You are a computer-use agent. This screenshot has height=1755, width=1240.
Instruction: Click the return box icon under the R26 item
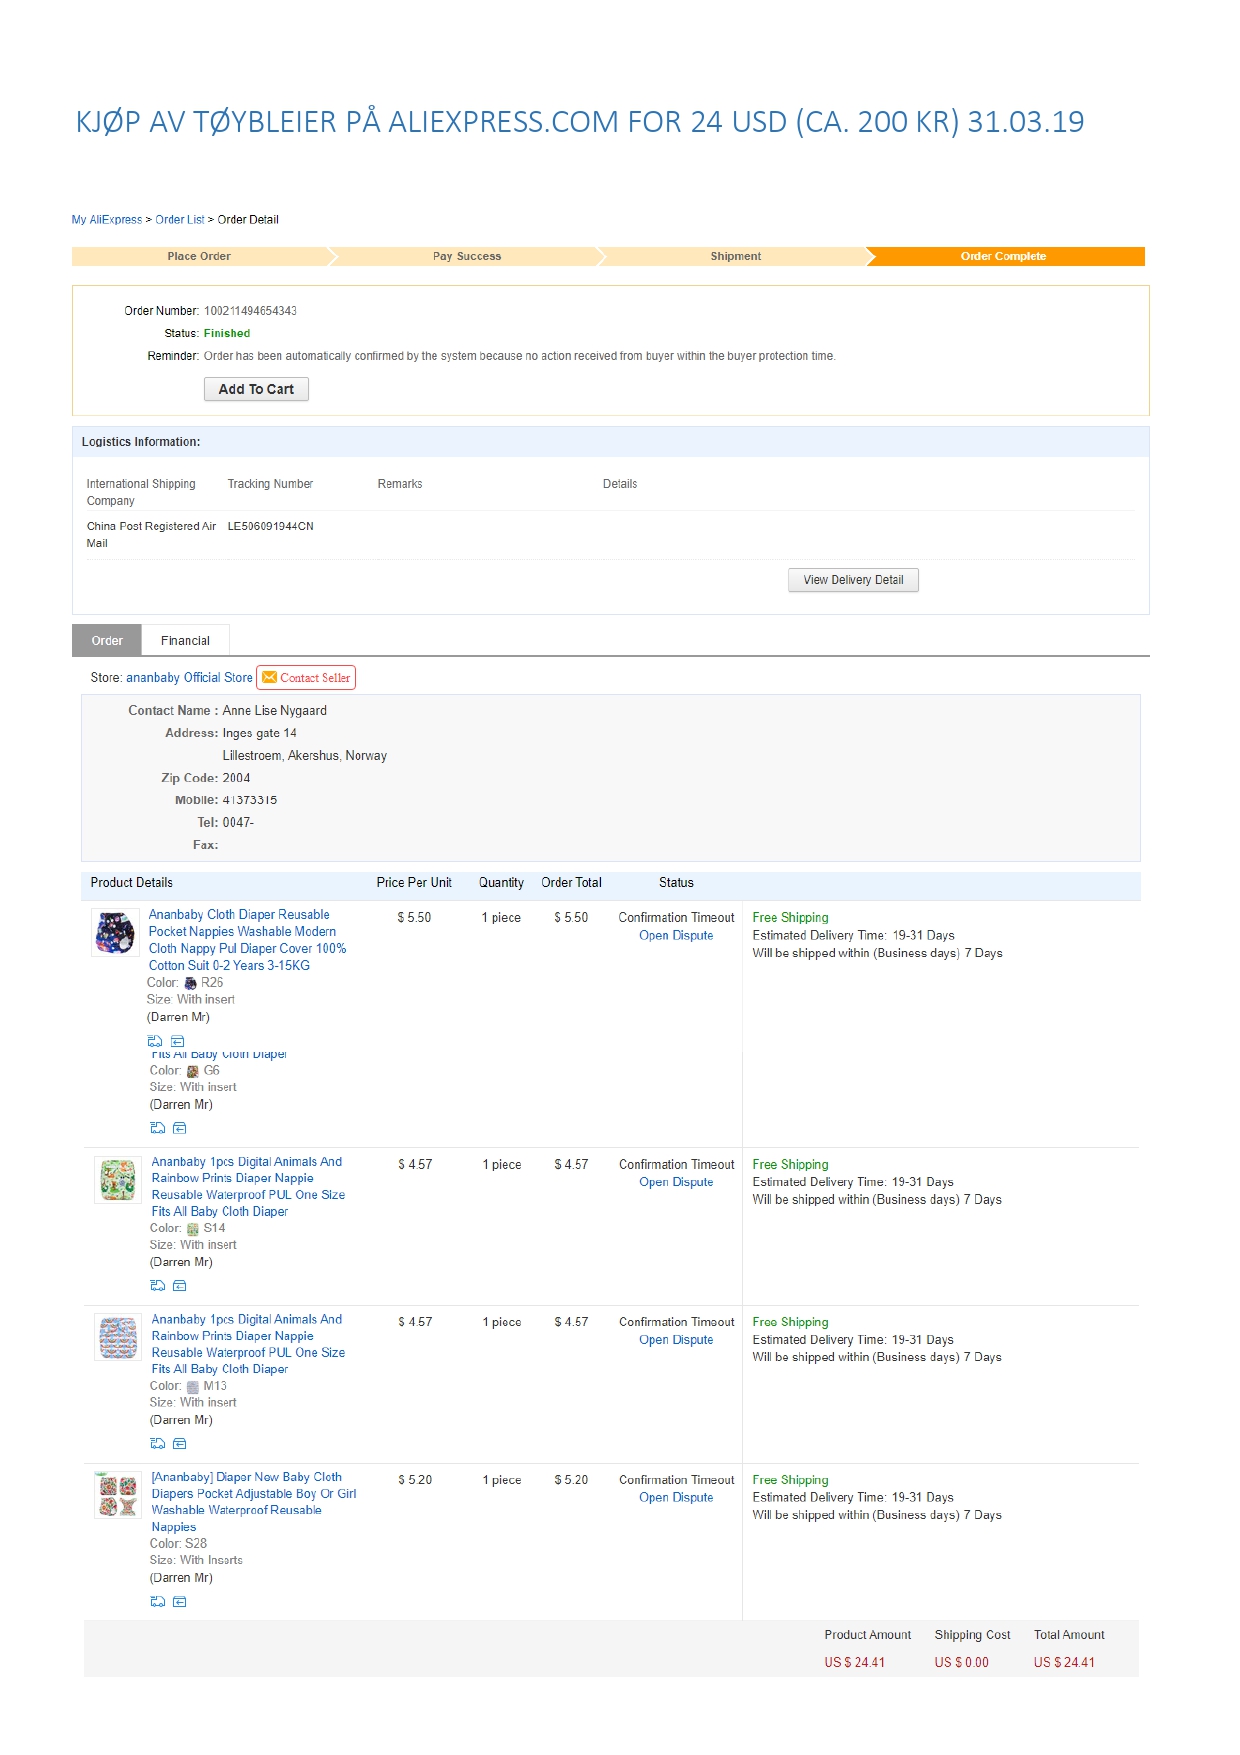(x=178, y=1041)
